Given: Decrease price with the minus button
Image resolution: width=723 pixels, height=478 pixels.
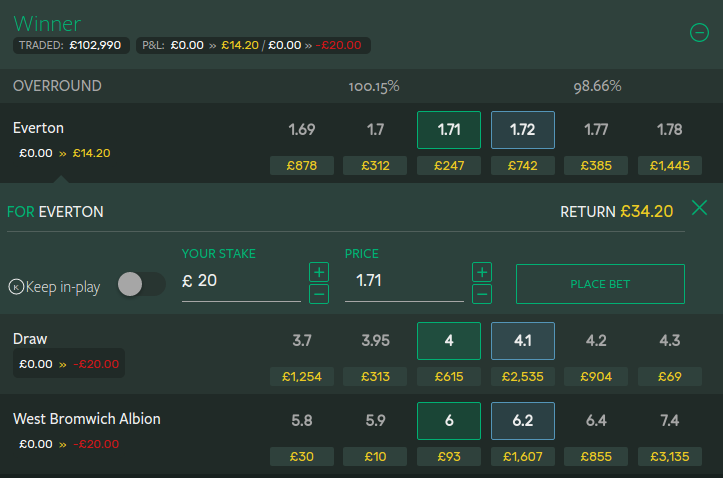Looking at the screenshot, I should (x=482, y=294).
